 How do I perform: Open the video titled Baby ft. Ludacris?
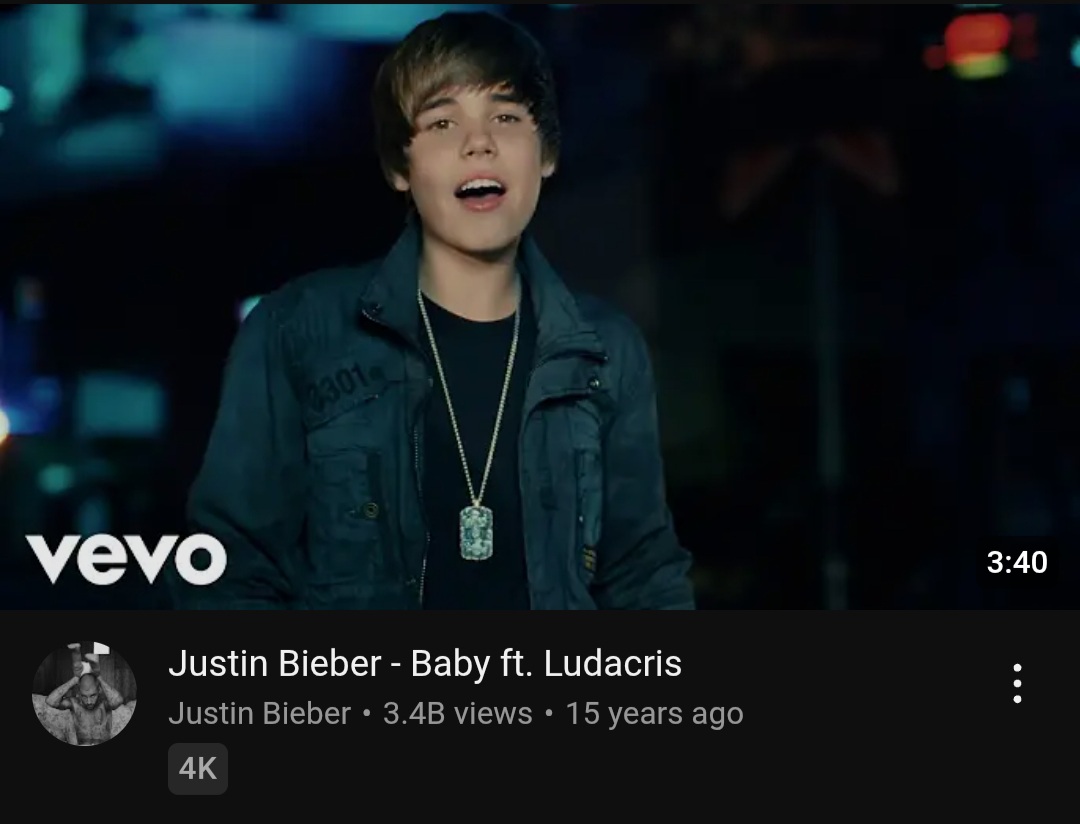point(425,663)
